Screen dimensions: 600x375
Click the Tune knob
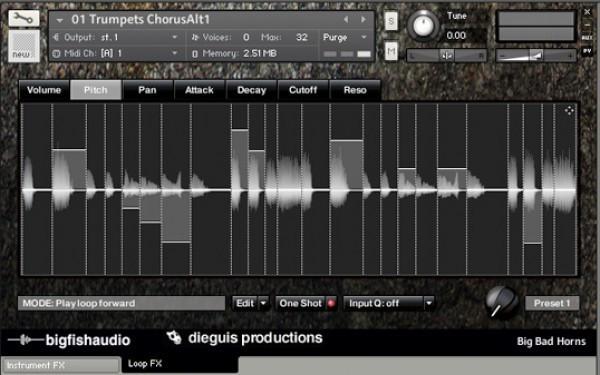(423, 26)
